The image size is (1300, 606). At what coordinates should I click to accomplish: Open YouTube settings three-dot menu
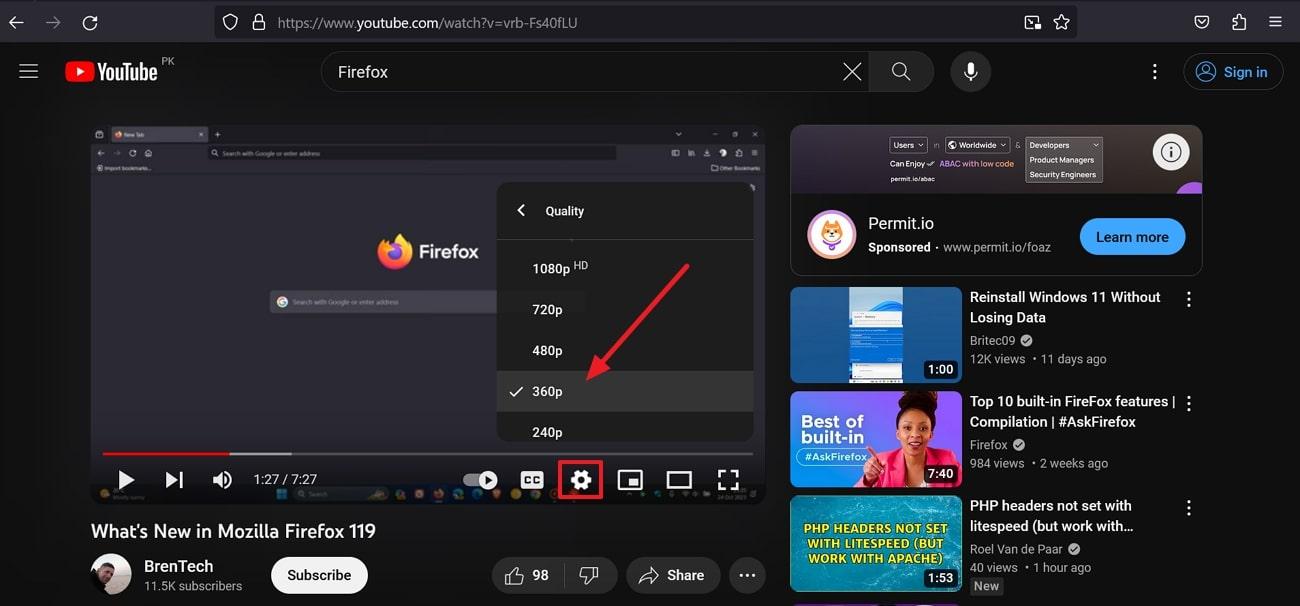(x=1154, y=72)
